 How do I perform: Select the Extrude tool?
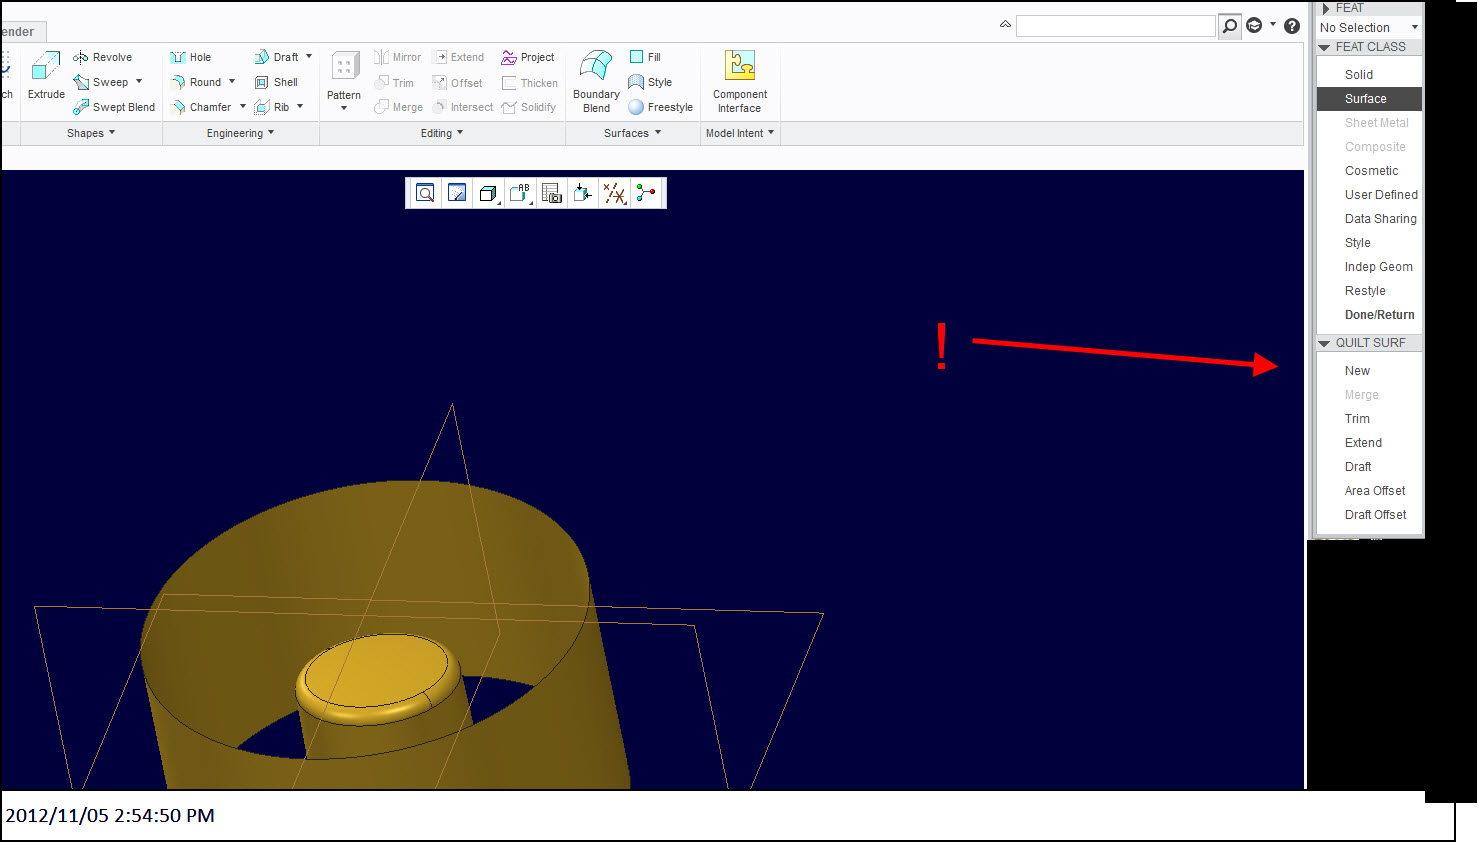point(46,75)
